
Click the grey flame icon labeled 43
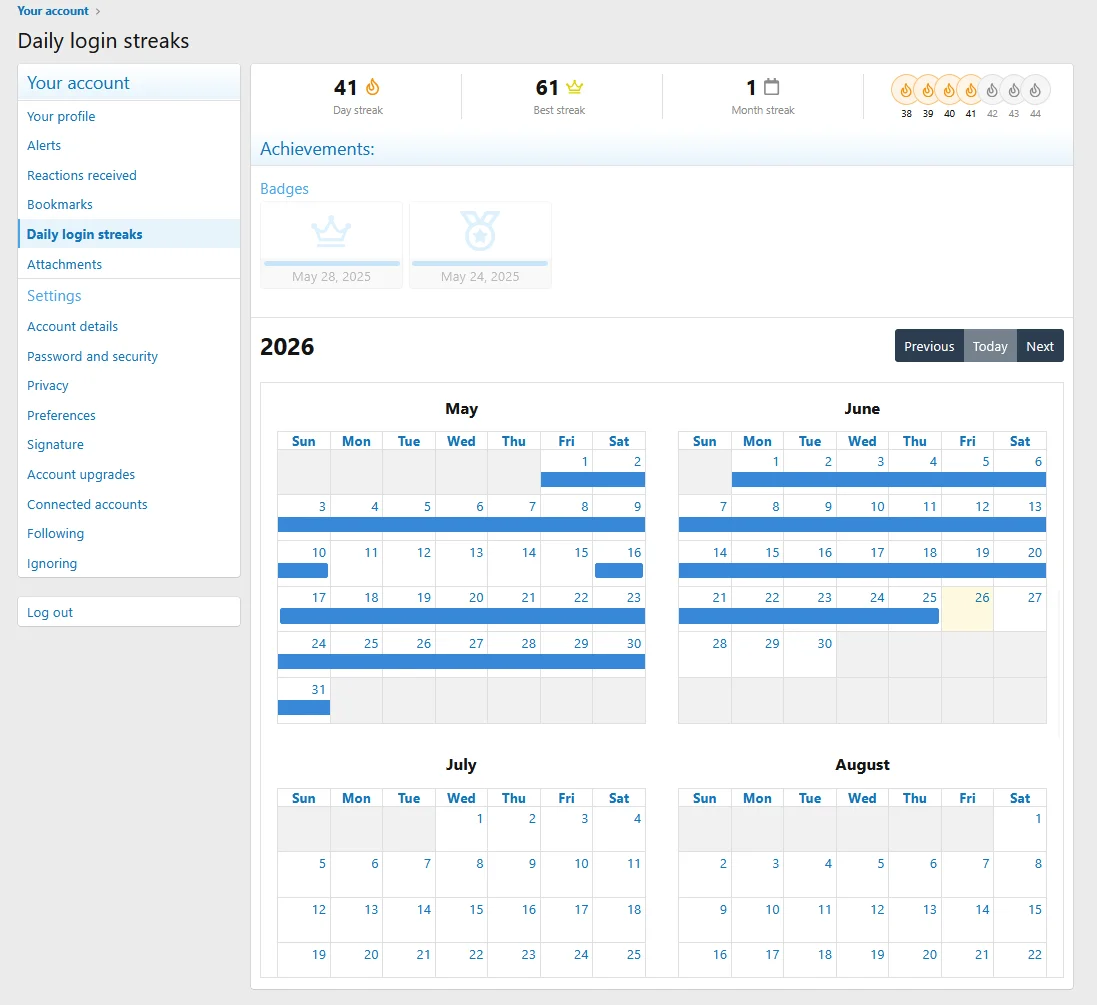pyautogui.click(x=1014, y=90)
